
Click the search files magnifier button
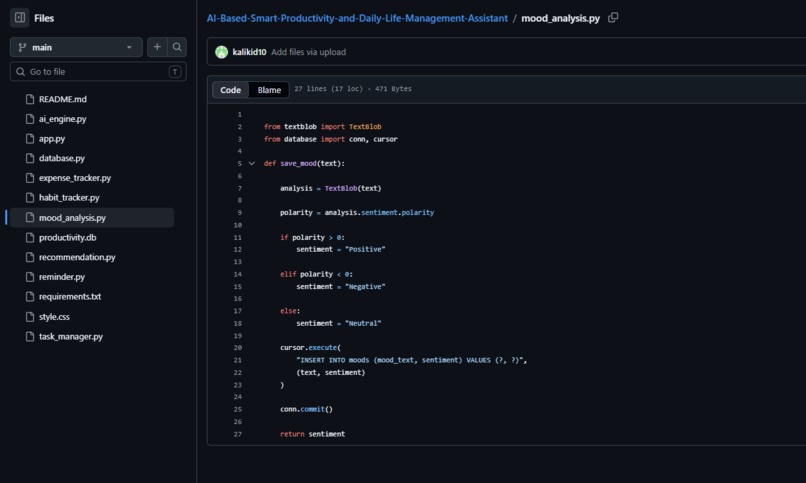(177, 47)
